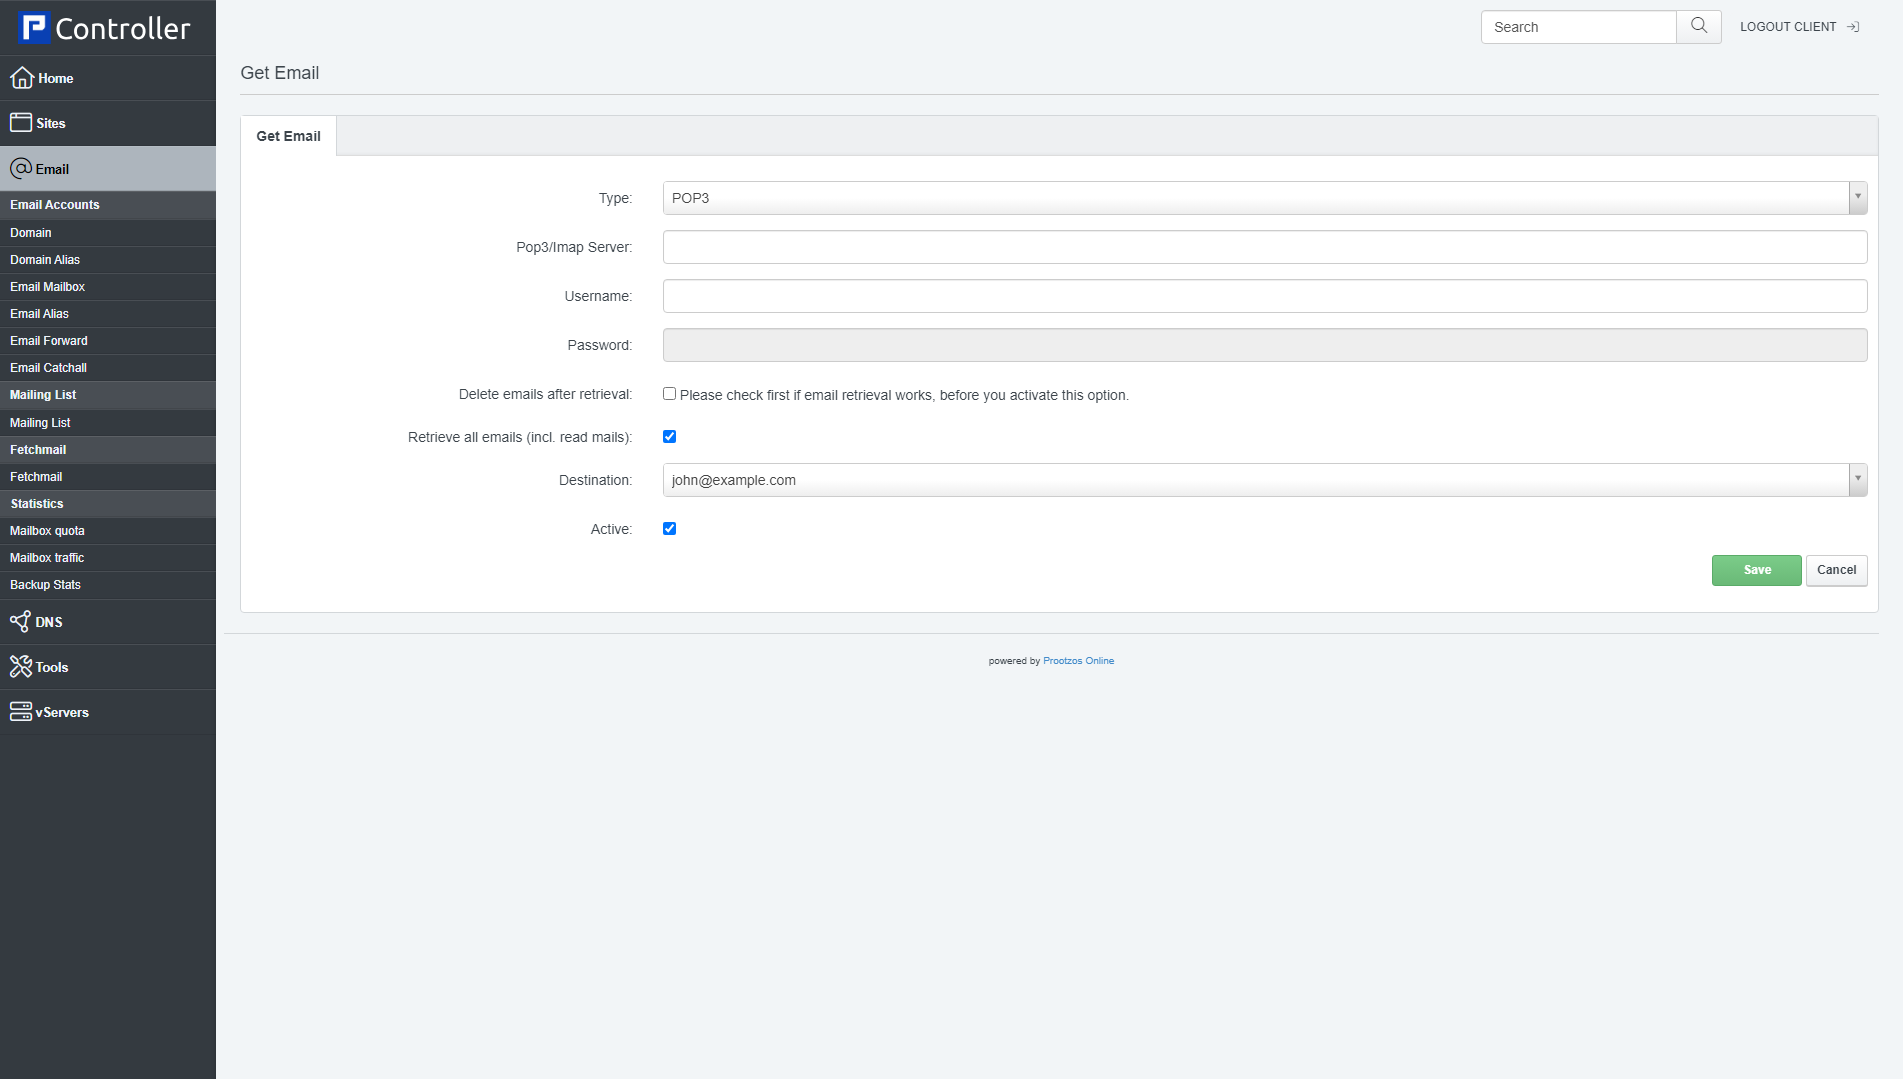Open the DNS section icon
The width and height of the screenshot is (1903, 1079).
coord(21,621)
